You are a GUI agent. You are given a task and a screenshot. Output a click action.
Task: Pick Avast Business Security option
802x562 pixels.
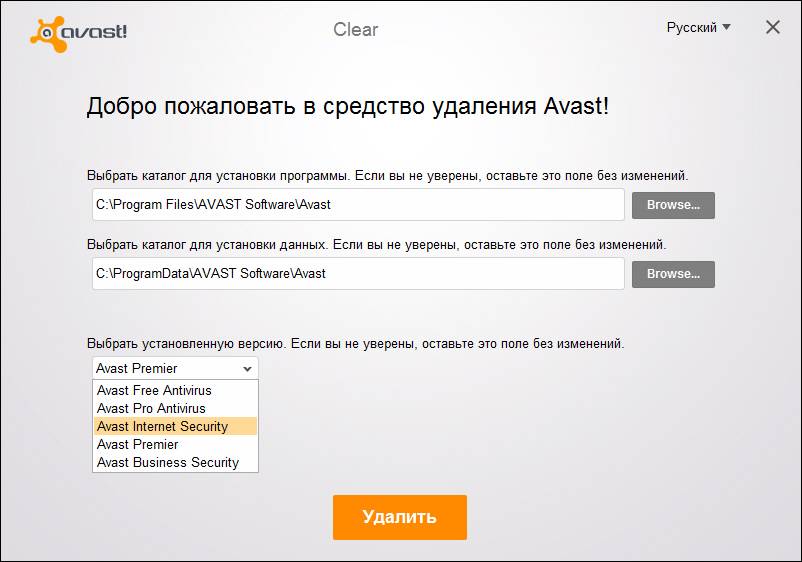point(175,462)
